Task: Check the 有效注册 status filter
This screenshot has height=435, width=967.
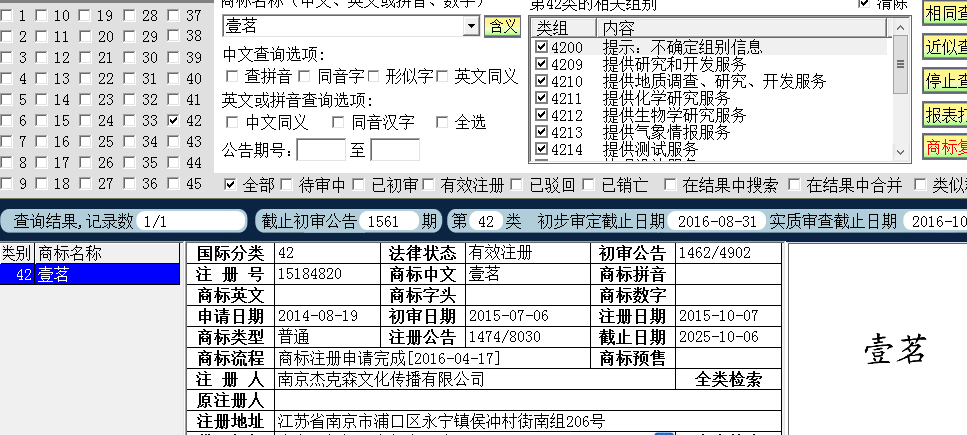Action: point(429,184)
